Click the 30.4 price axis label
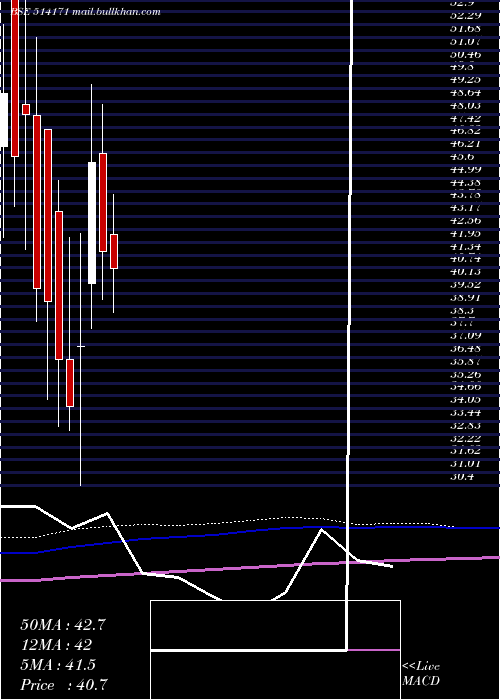 pos(462,477)
